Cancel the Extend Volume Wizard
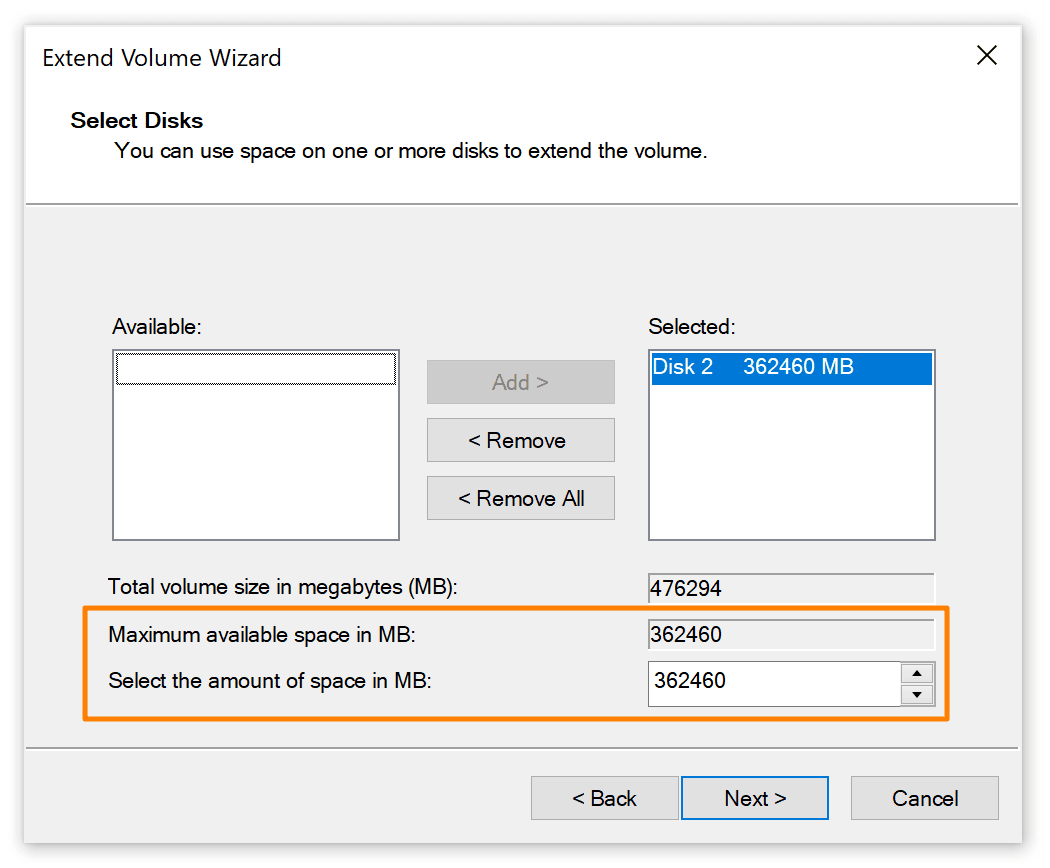 pos(924,798)
